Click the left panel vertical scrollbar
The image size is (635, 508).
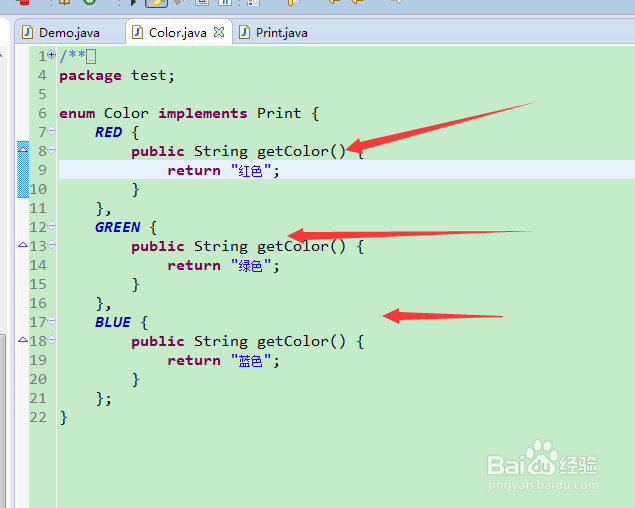(x=3, y=421)
